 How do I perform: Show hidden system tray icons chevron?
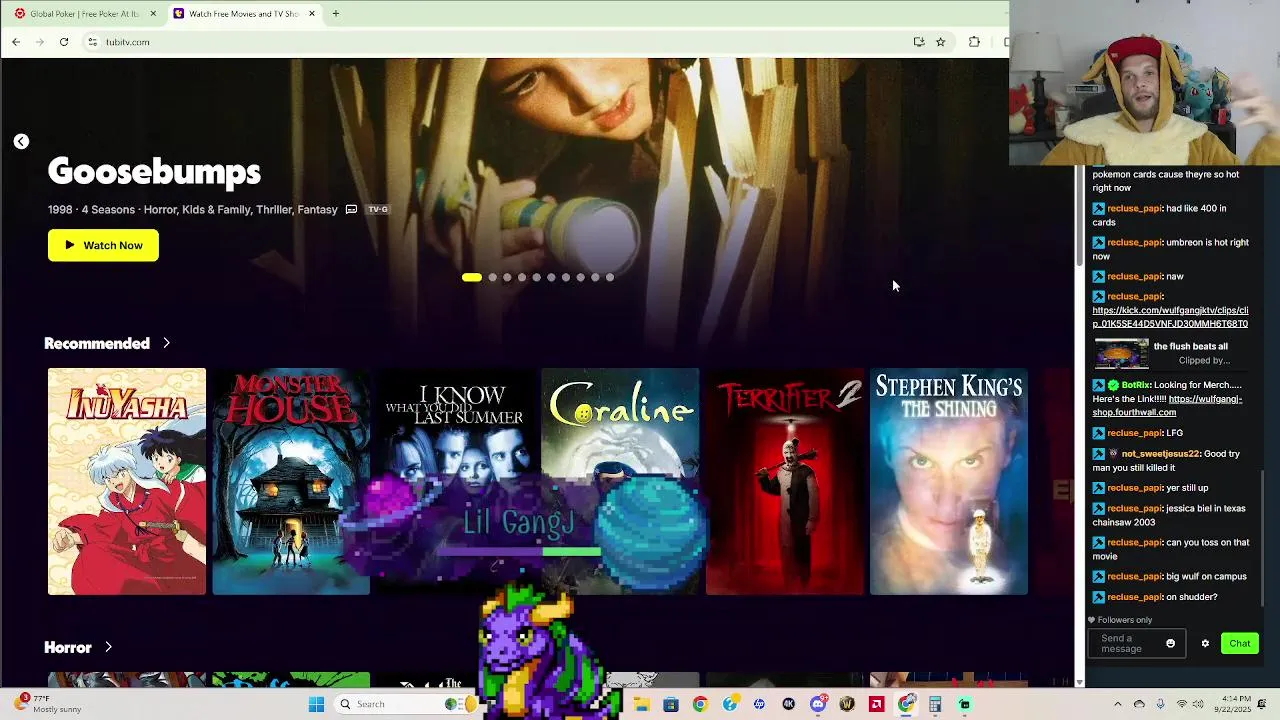[1117, 704]
